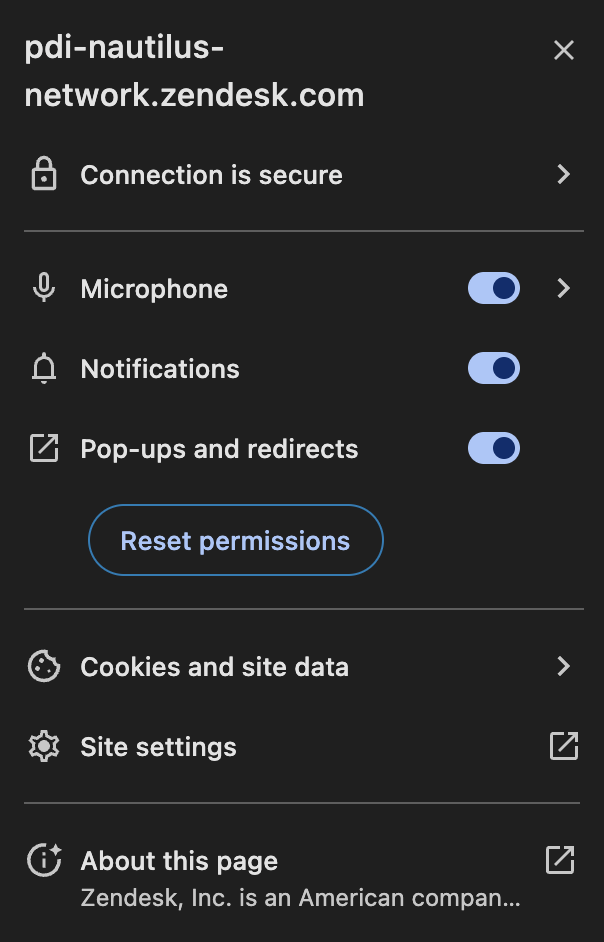Click the padlock icon beside Connection is secure
This screenshot has width=604, height=942.
44,174
